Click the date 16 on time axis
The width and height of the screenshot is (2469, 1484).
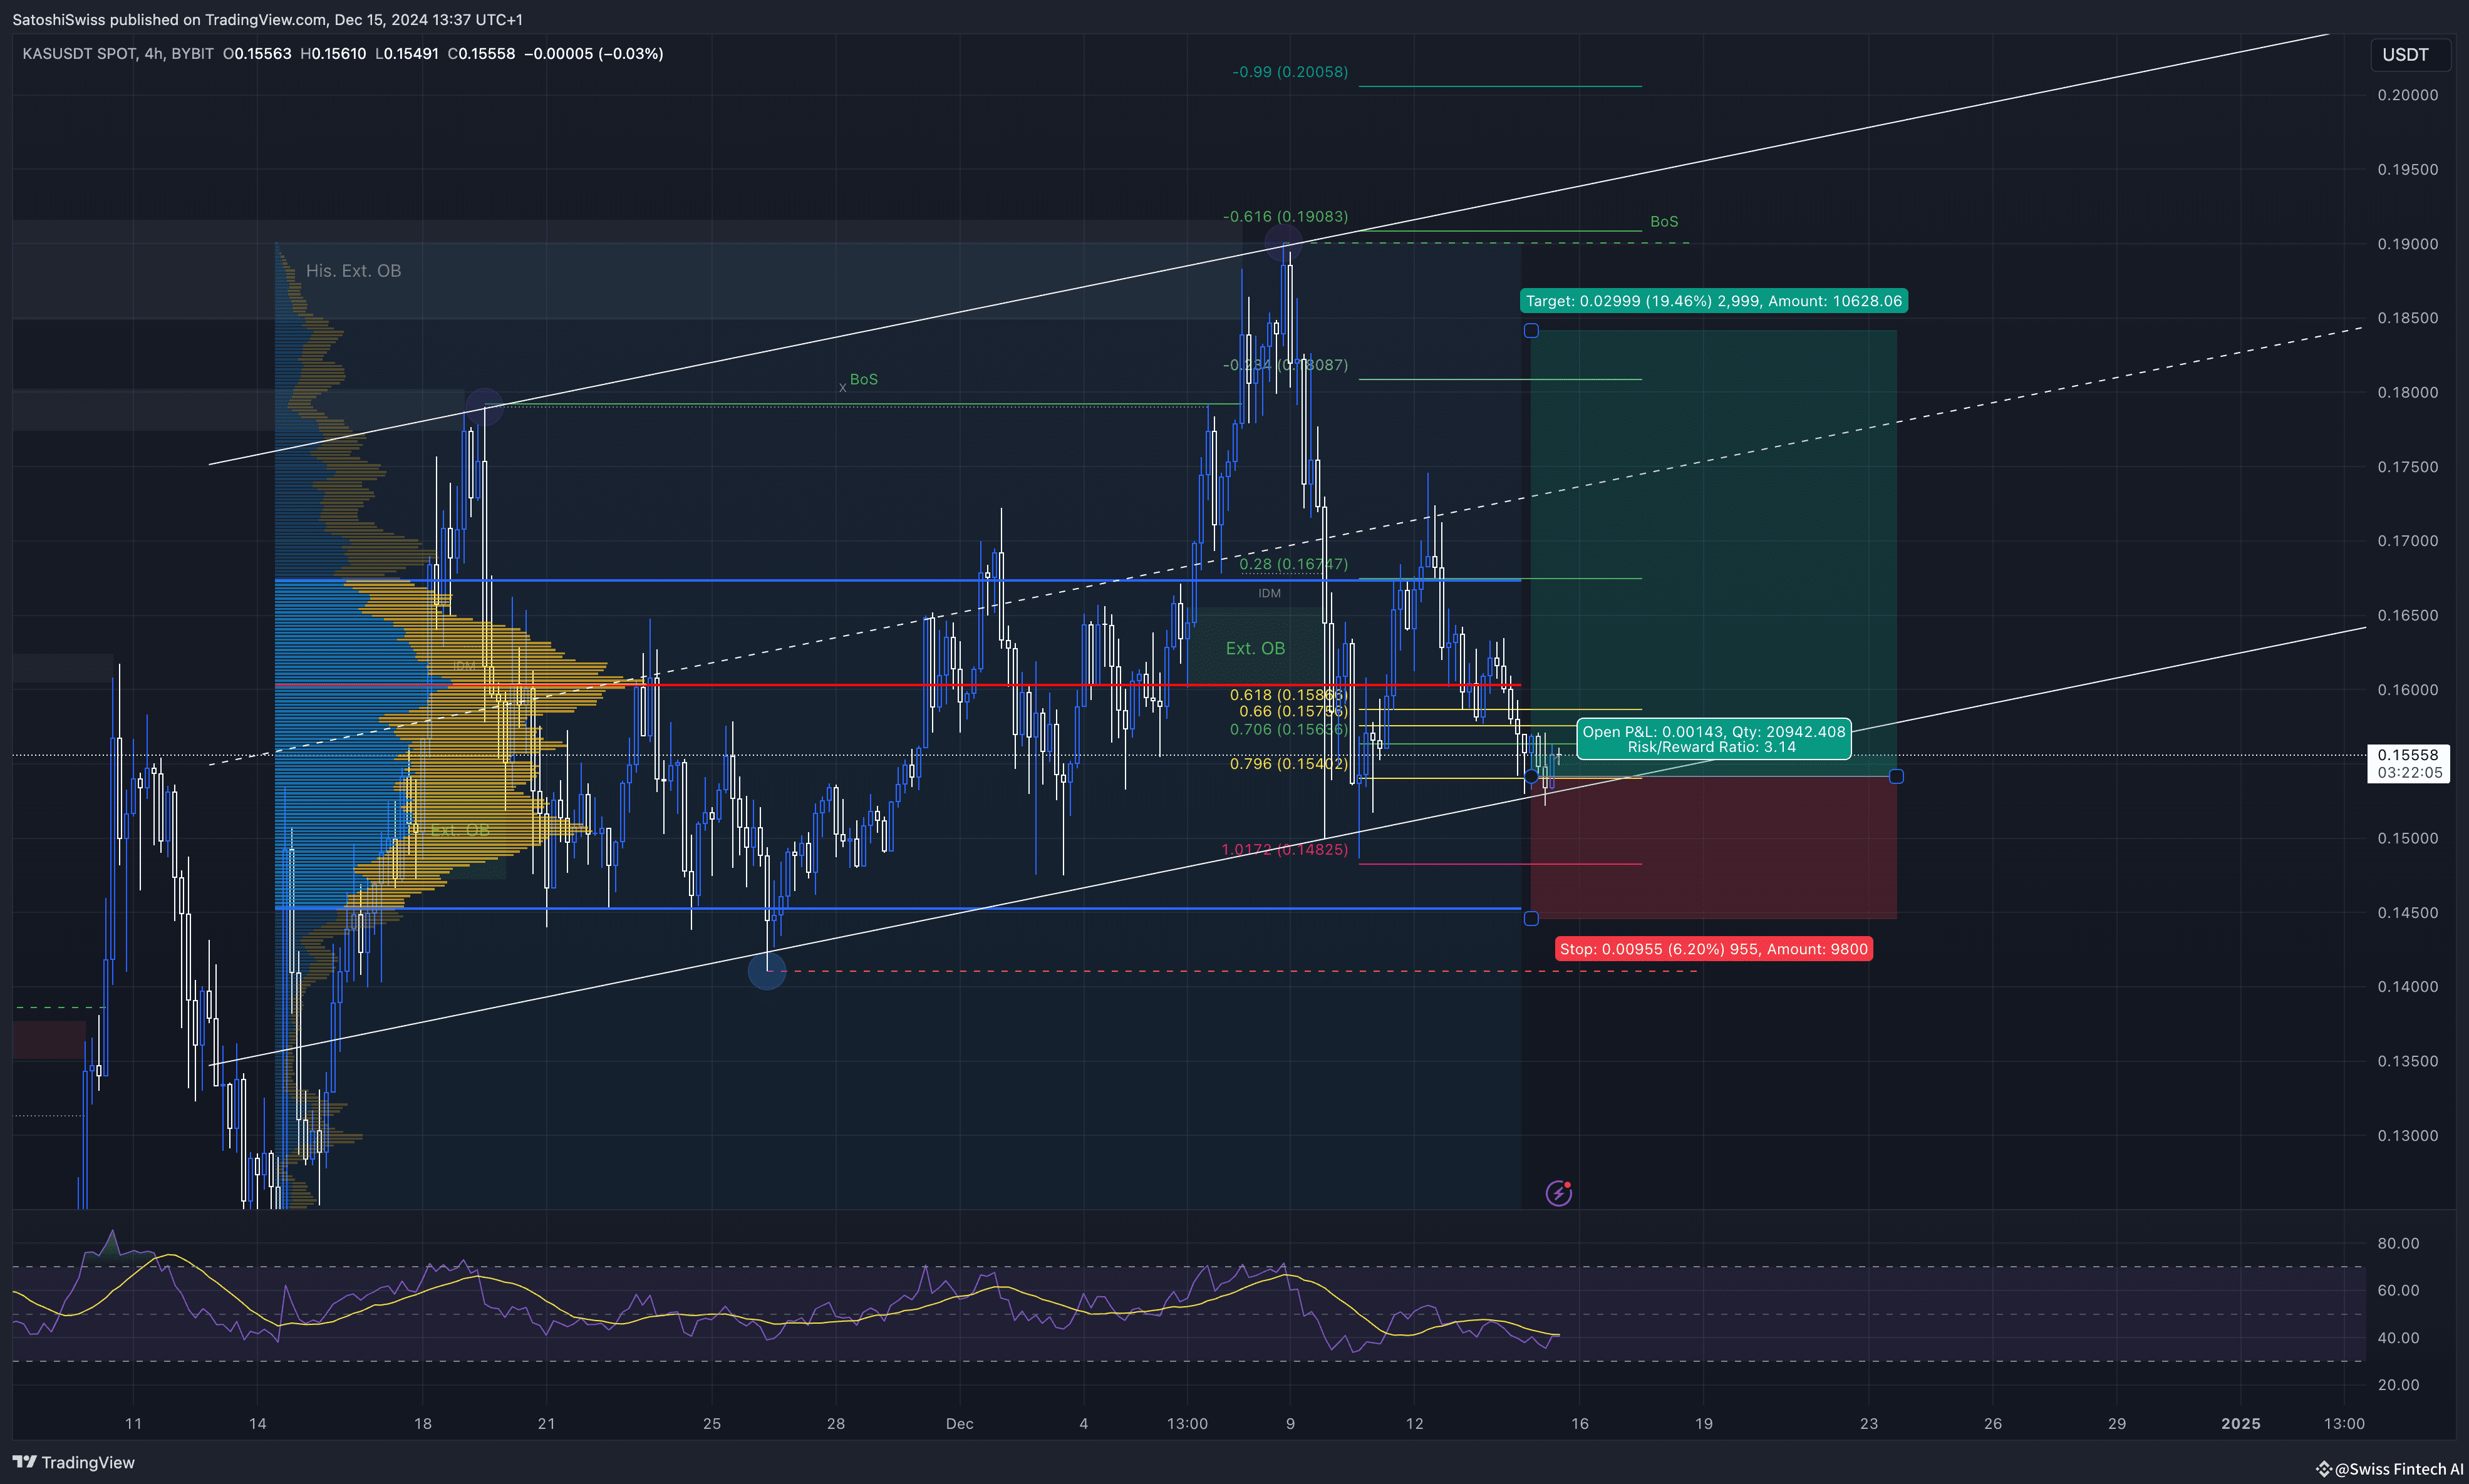1580,1424
